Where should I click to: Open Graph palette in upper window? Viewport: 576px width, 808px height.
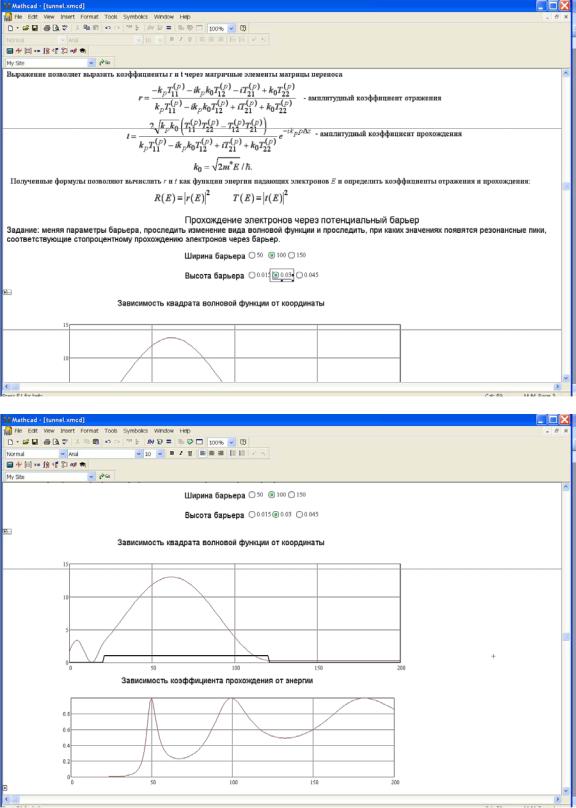point(19,51)
